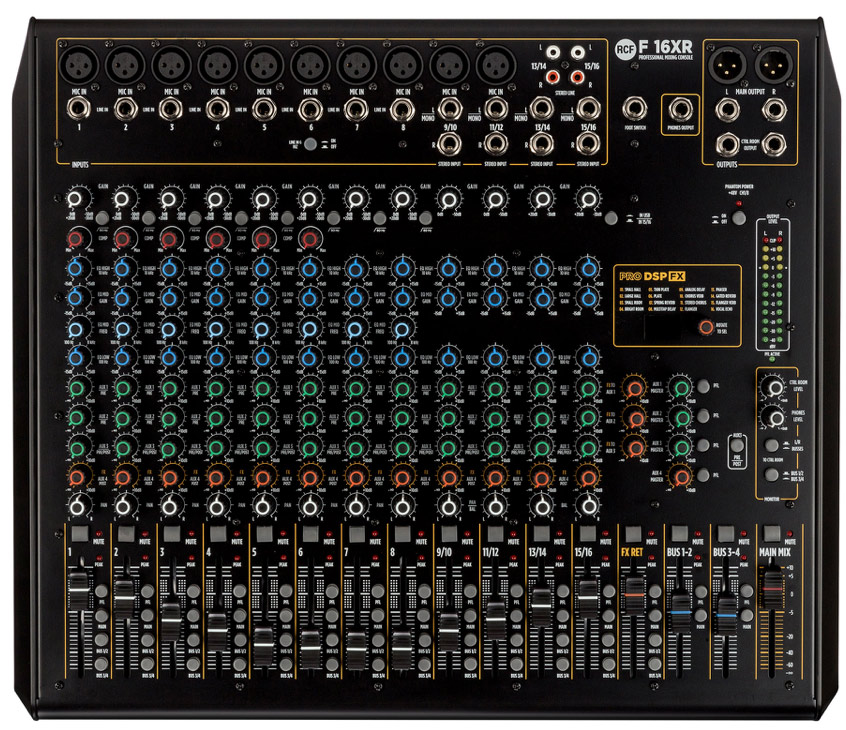846x730 pixels.
Task: Adjust channel 7 AUX 2 send knob
Action: (x=356, y=418)
